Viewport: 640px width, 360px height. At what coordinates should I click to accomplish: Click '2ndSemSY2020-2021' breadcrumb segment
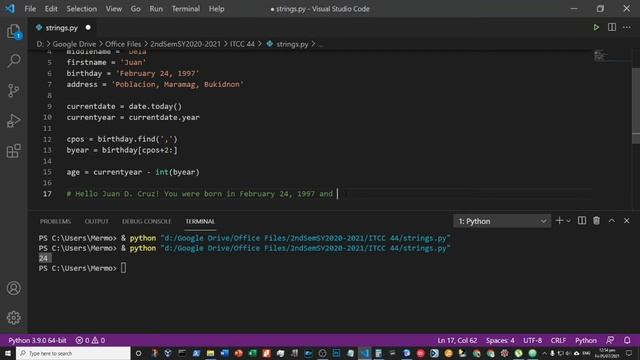[185, 44]
